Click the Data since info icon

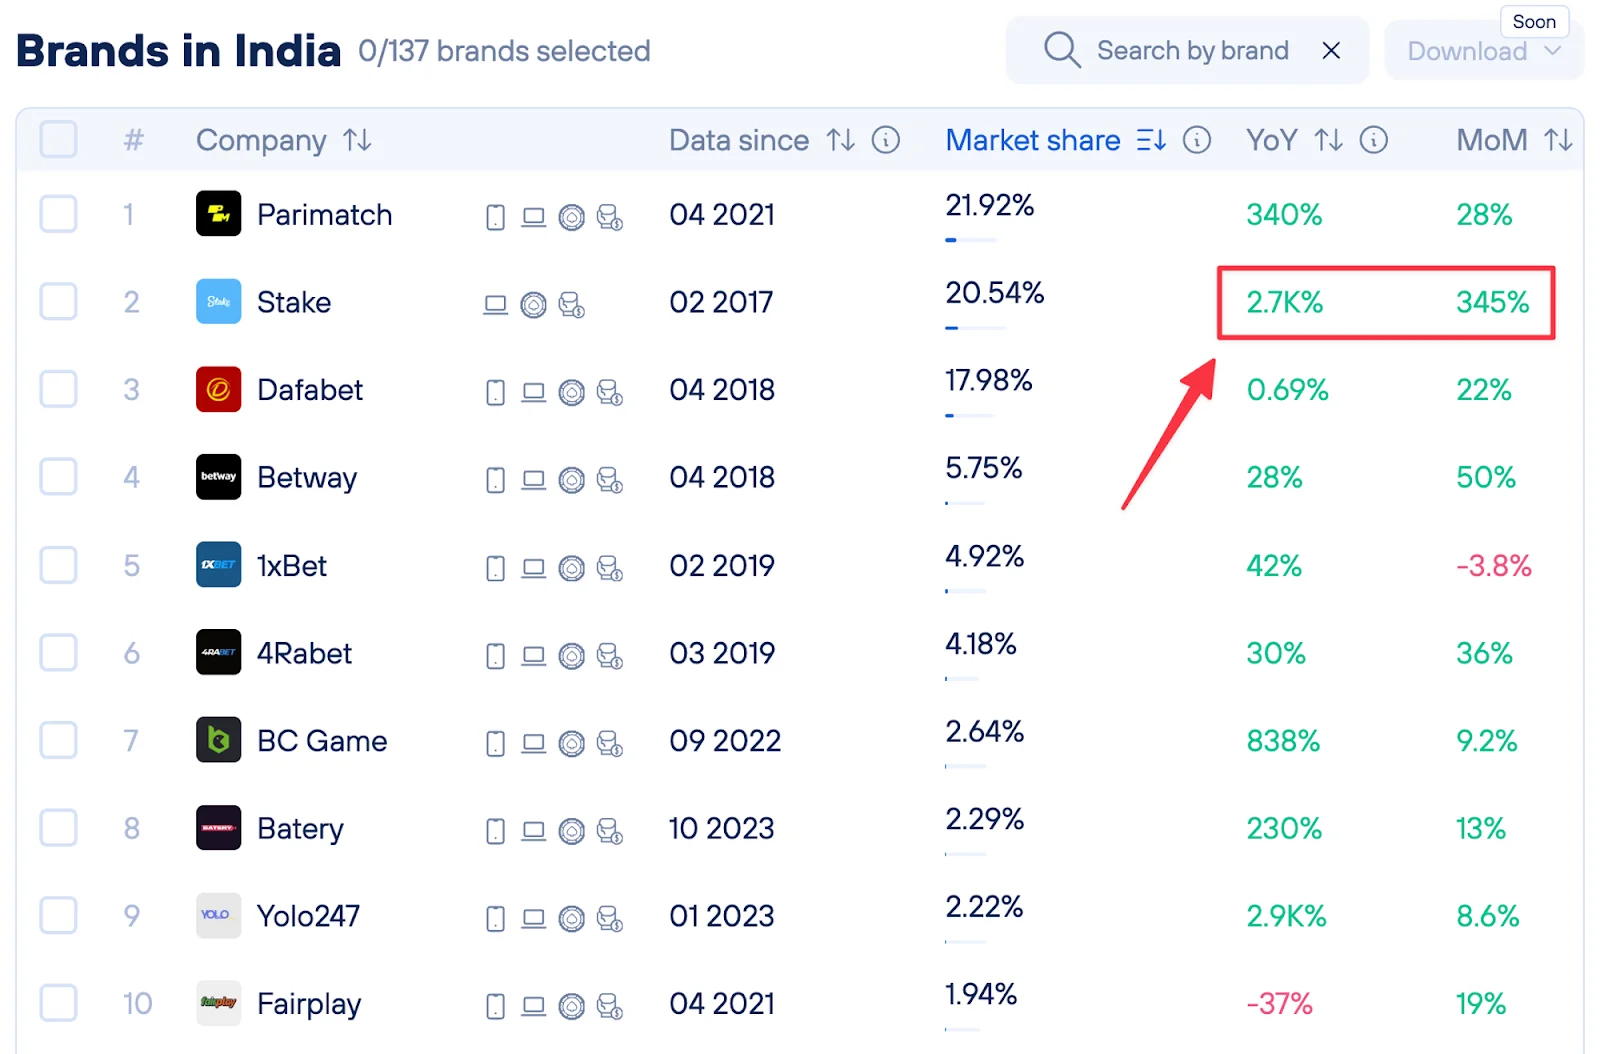[x=886, y=140]
